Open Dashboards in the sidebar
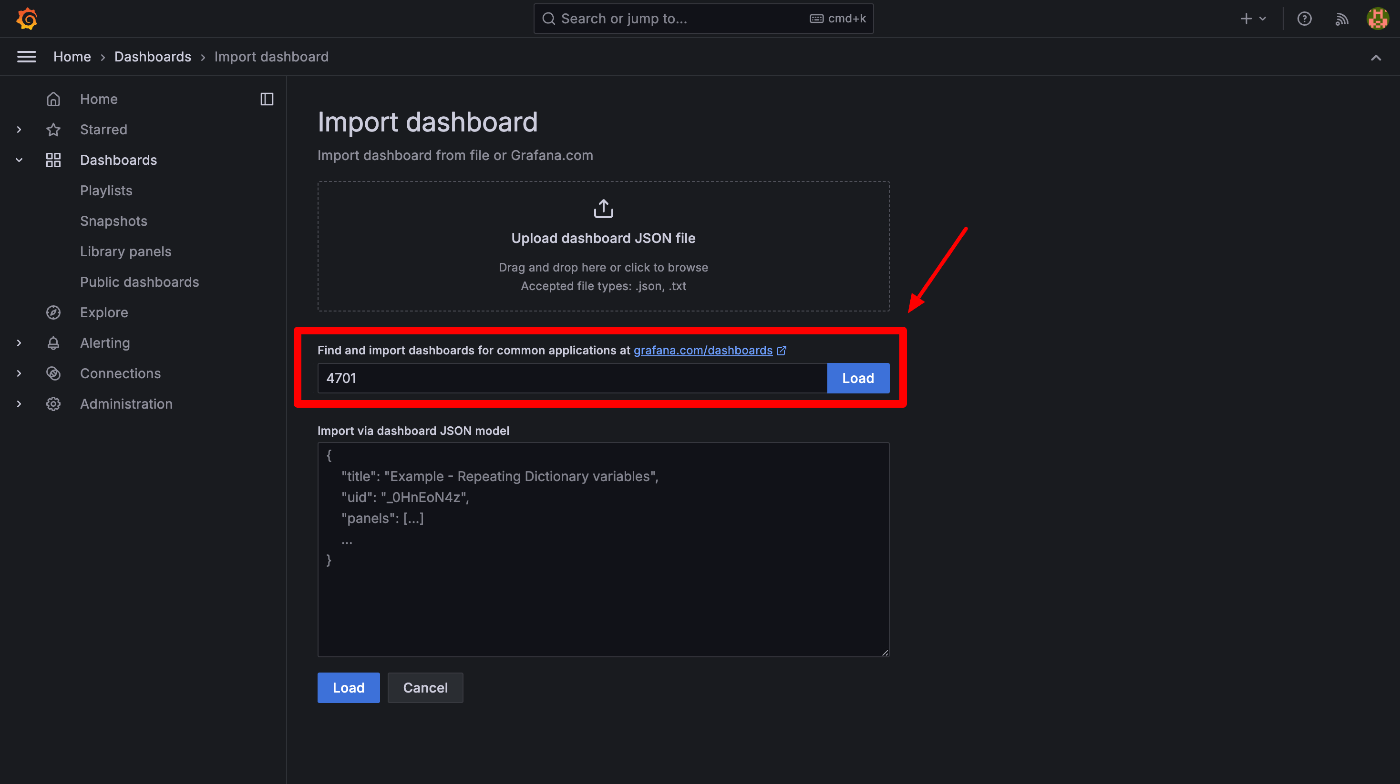This screenshot has width=1400, height=784. click(x=119, y=160)
